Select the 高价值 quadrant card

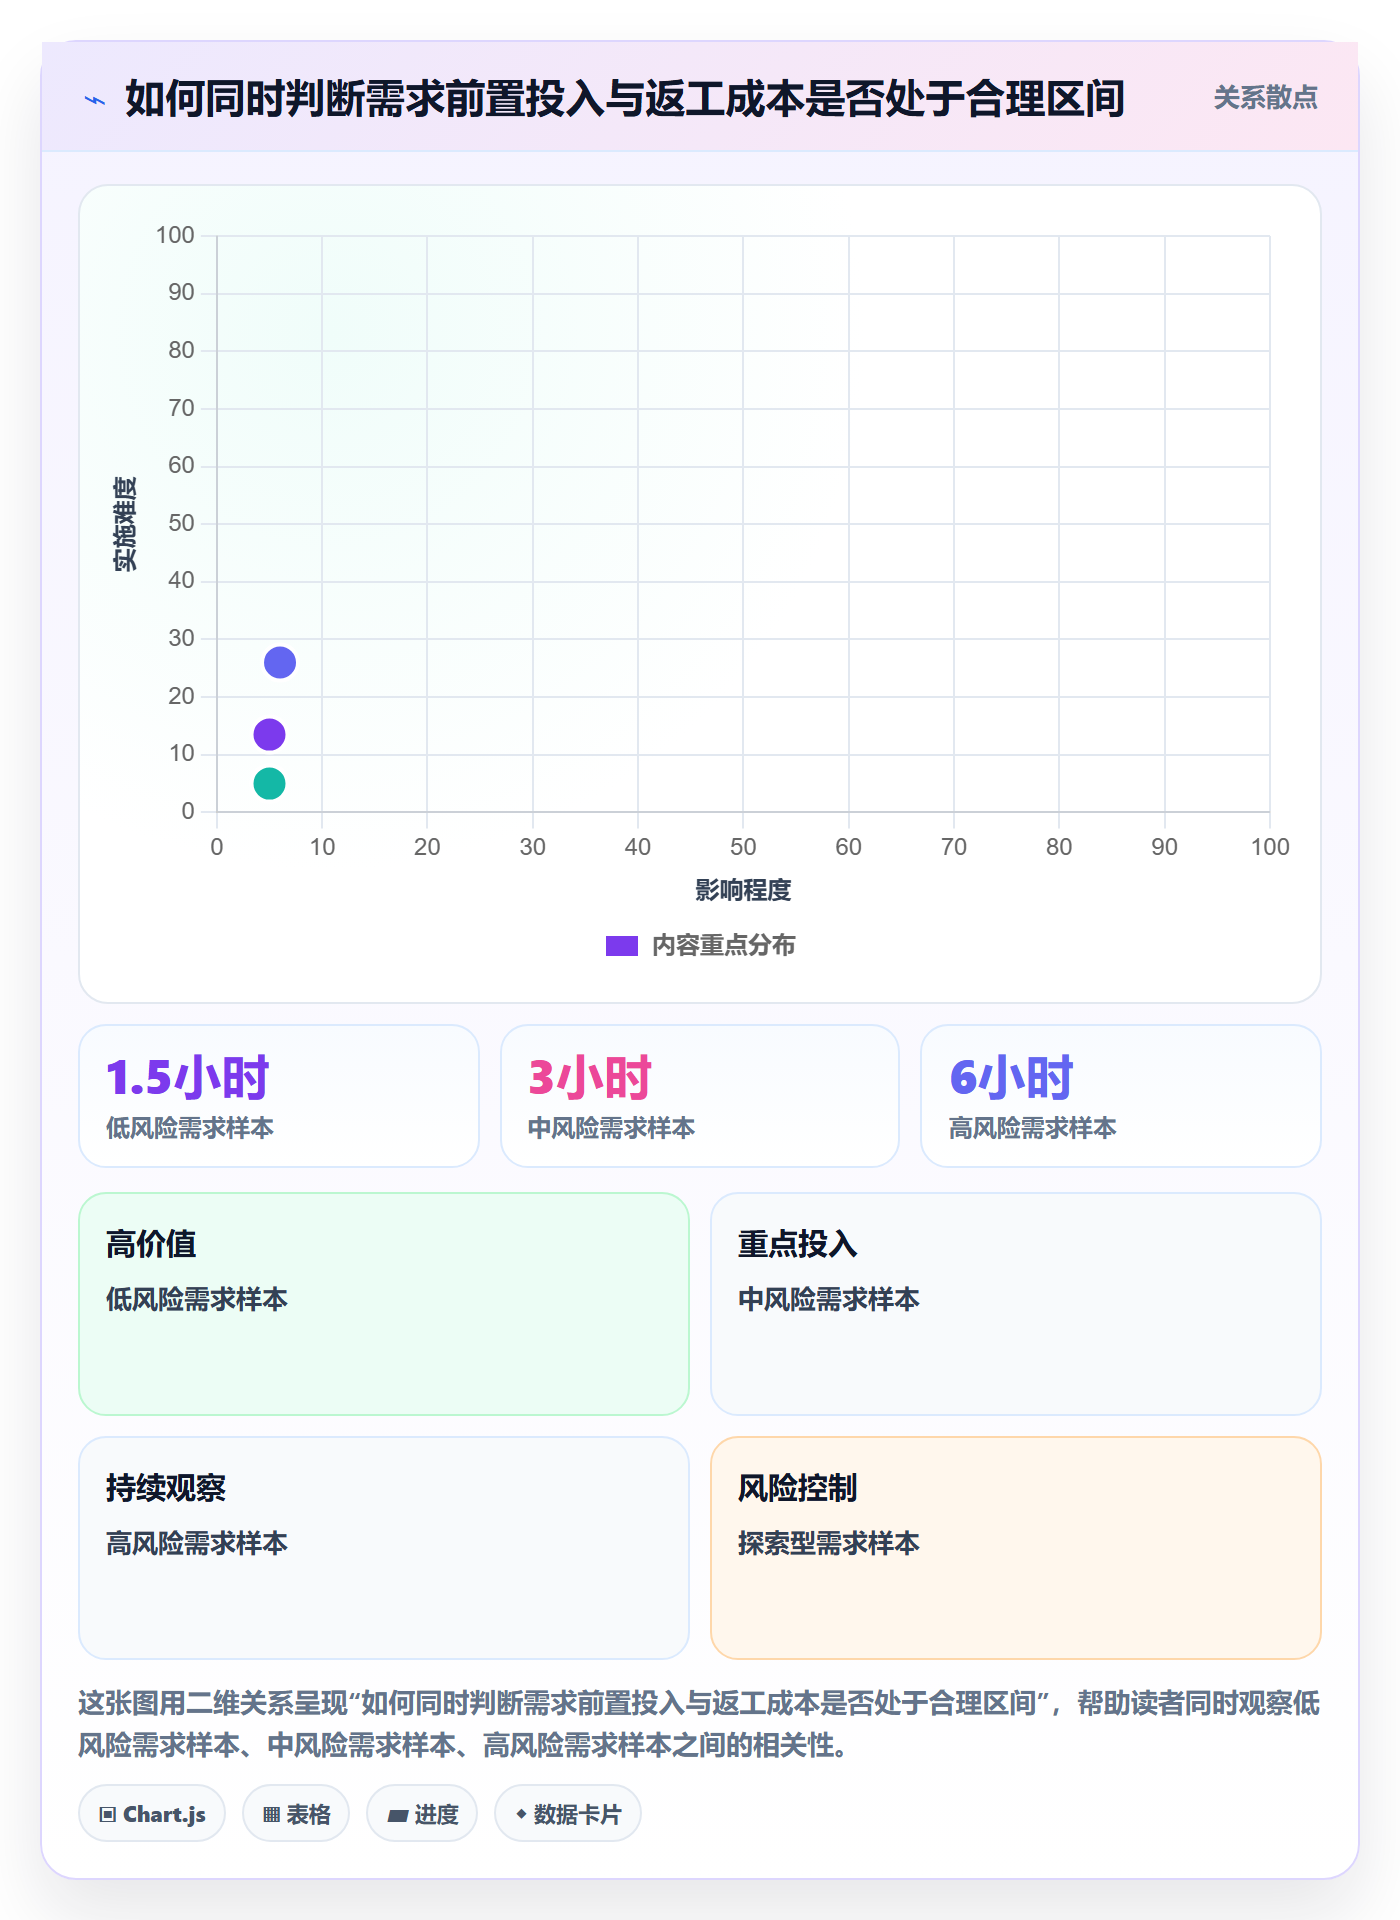pos(384,1304)
